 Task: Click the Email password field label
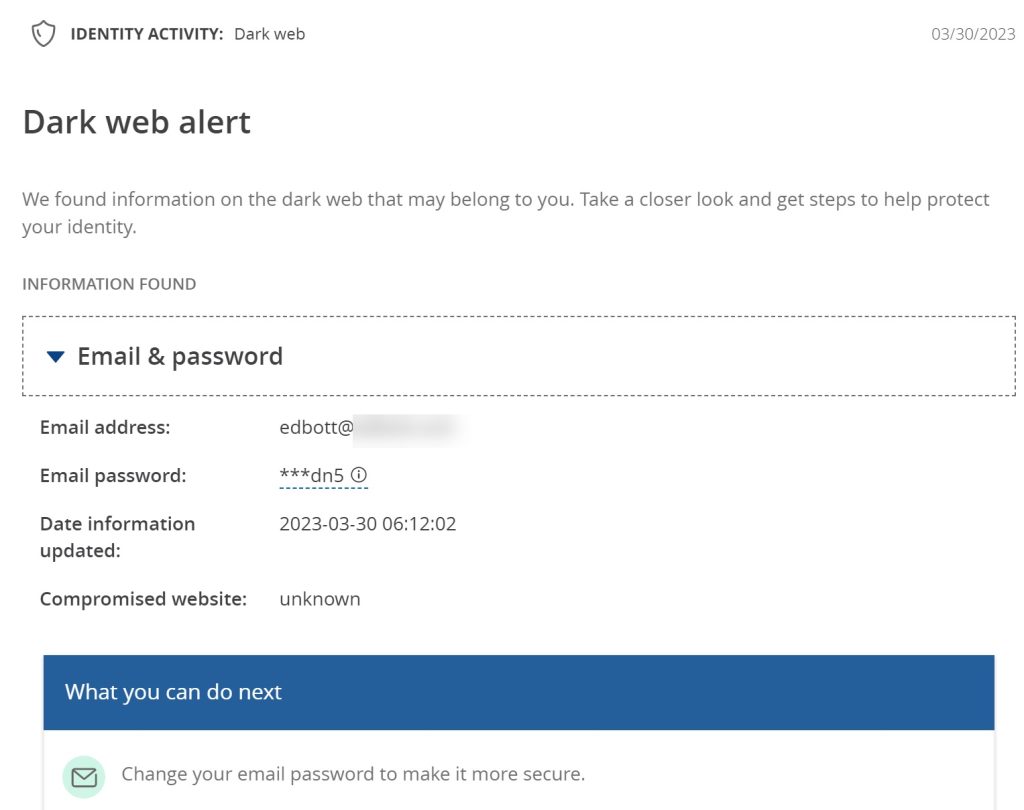point(113,476)
